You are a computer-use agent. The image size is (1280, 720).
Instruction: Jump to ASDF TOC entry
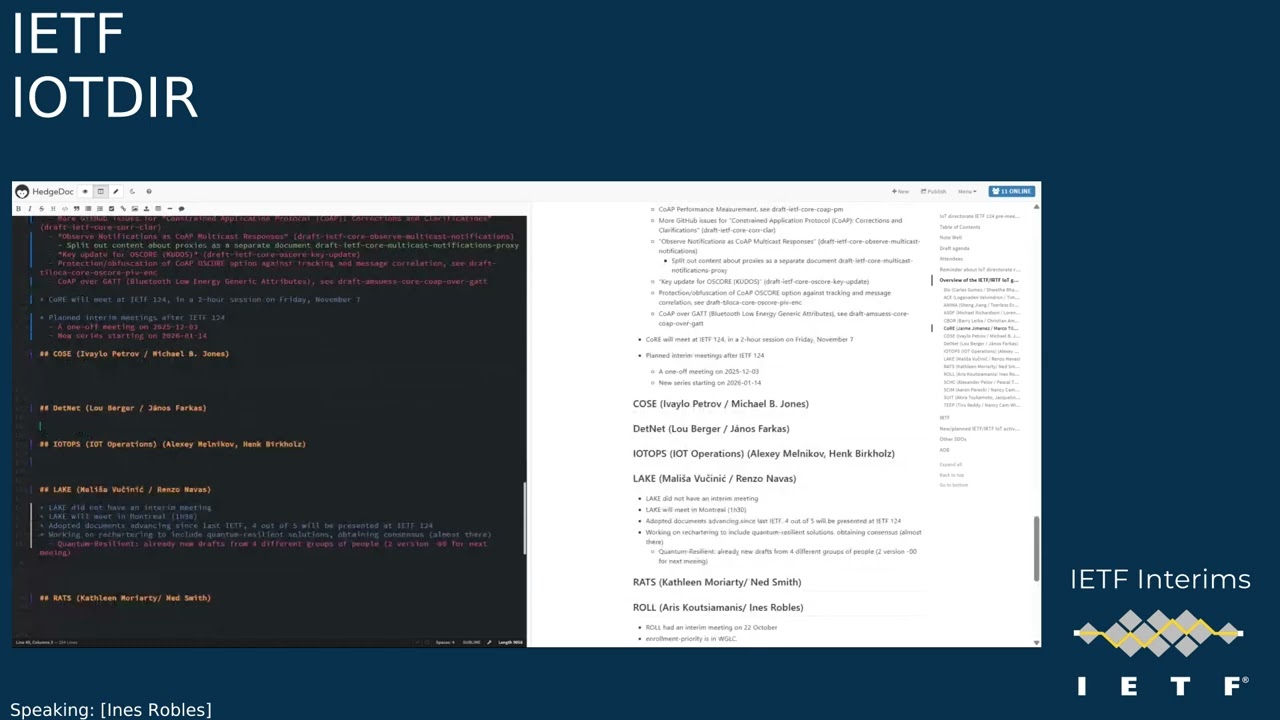[x=981, y=313]
